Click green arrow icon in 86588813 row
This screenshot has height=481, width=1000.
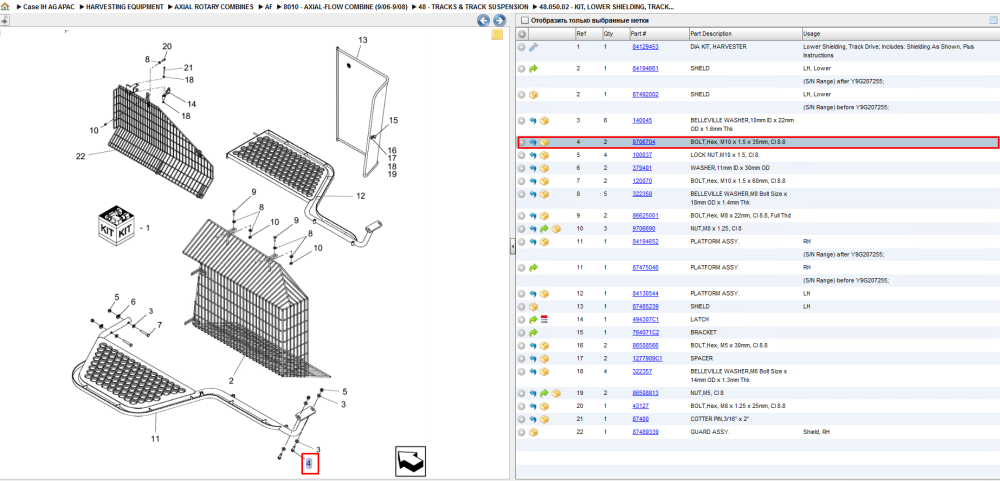click(545, 393)
